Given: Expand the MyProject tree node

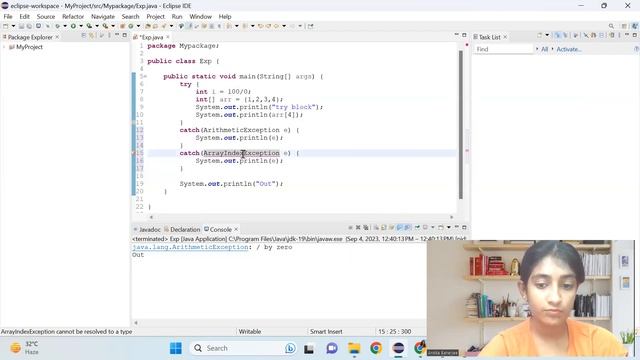Looking at the screenshot, I should pyautogui.click(x=4, y=47).
